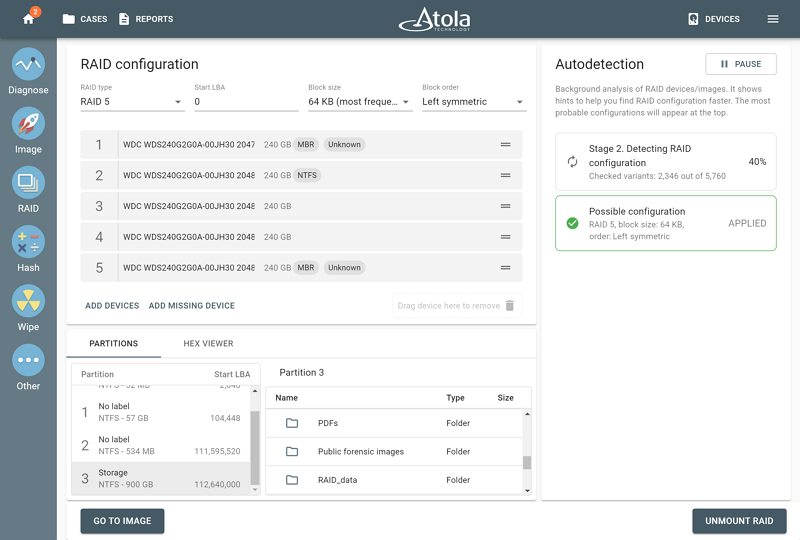Open the Reports menu
This screenshot has height=540, width=800.
click(x=146, y=19)
